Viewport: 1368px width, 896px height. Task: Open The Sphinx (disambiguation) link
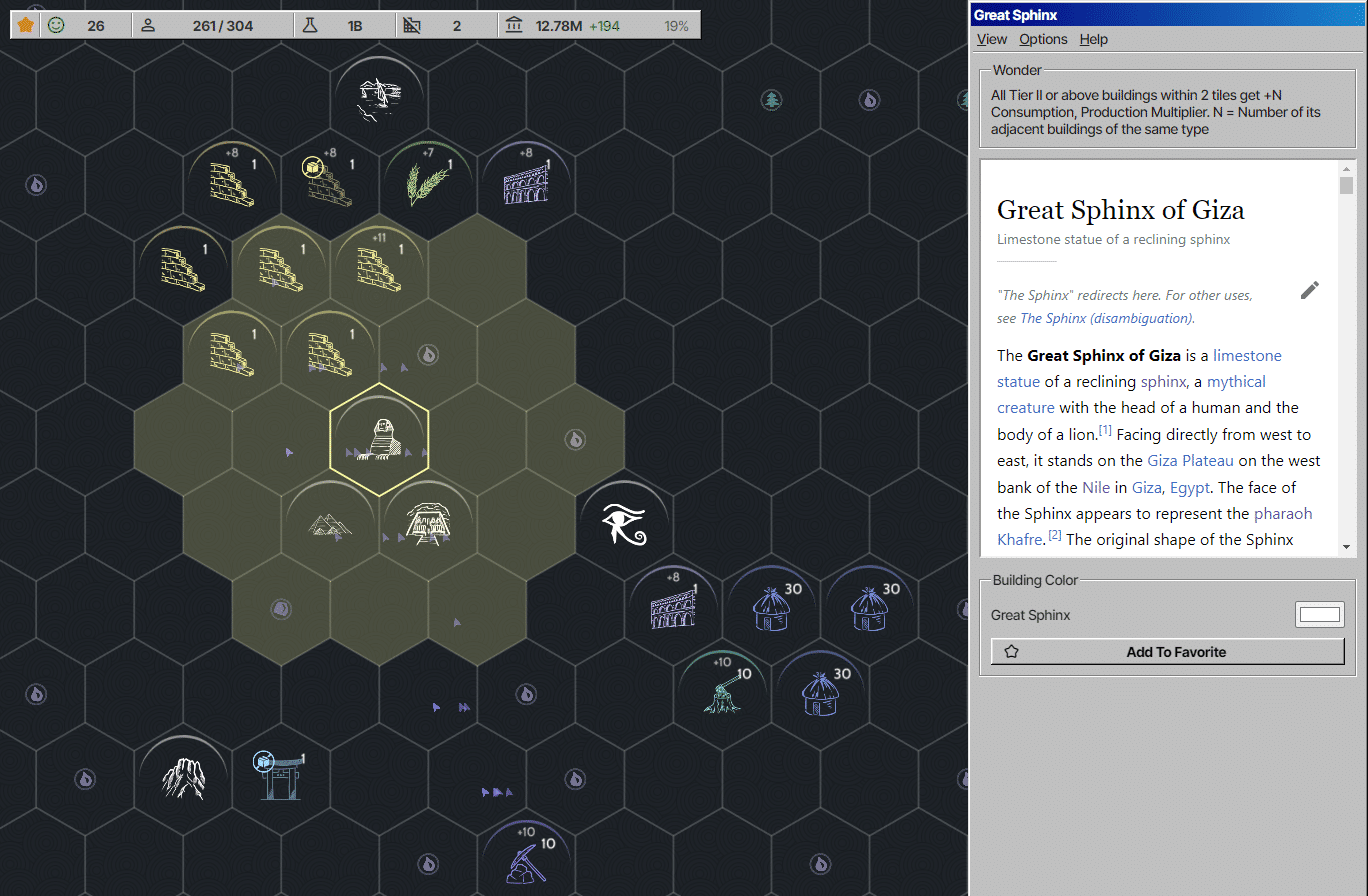click(1106, 318)
